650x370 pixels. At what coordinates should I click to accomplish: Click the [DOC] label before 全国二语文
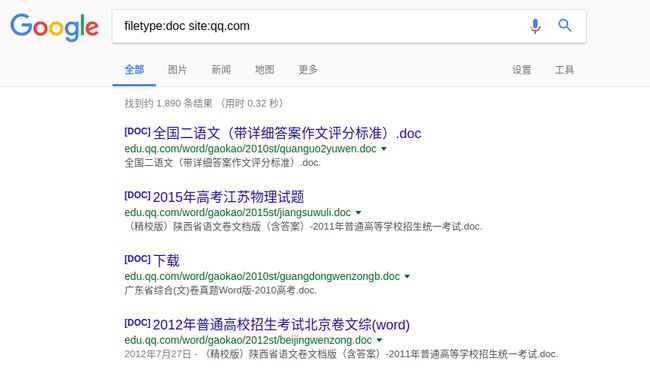tap(137, 131)
